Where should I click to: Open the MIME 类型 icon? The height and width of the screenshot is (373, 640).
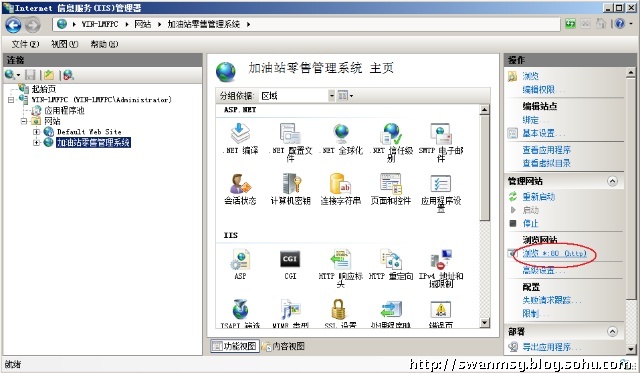(x=290, y=309)
